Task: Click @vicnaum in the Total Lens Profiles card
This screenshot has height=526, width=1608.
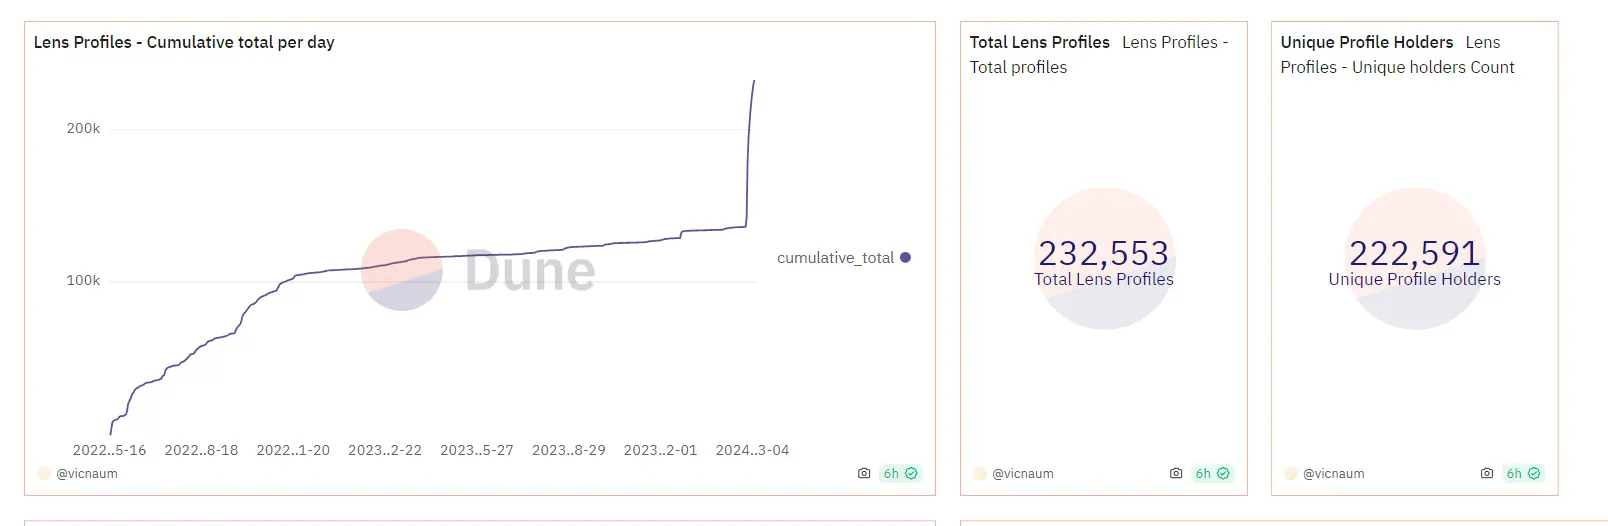Action: [1023, 474]
